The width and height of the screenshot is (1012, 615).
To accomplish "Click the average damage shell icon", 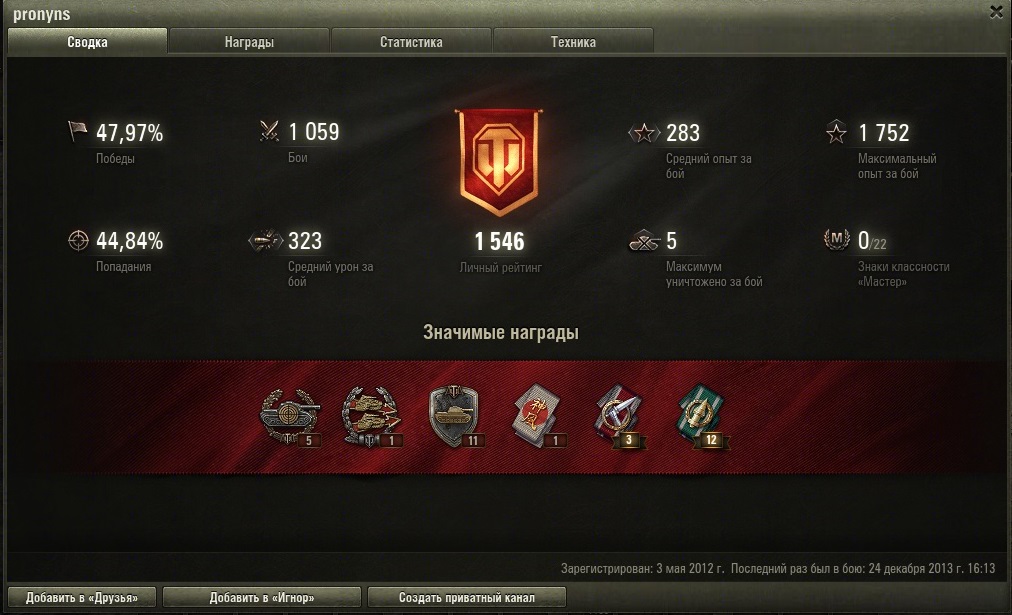I will coord(266,240).
